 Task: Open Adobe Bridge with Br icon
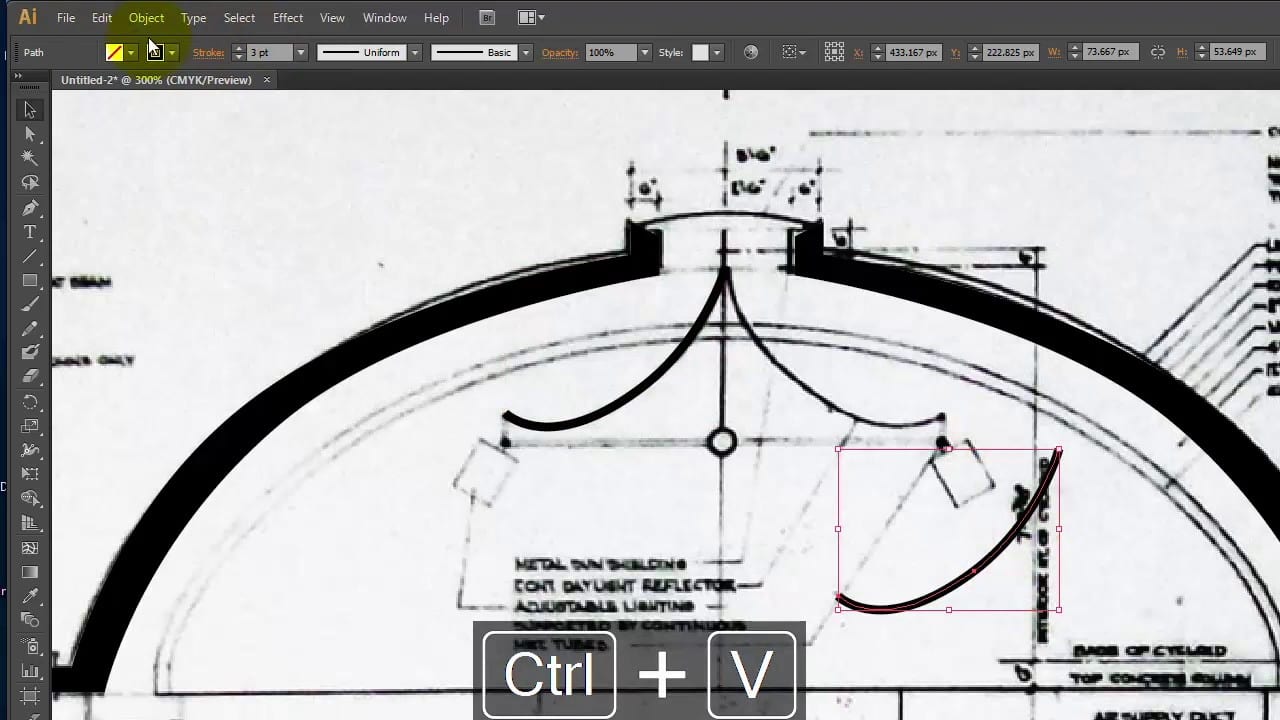pos(487,18)
